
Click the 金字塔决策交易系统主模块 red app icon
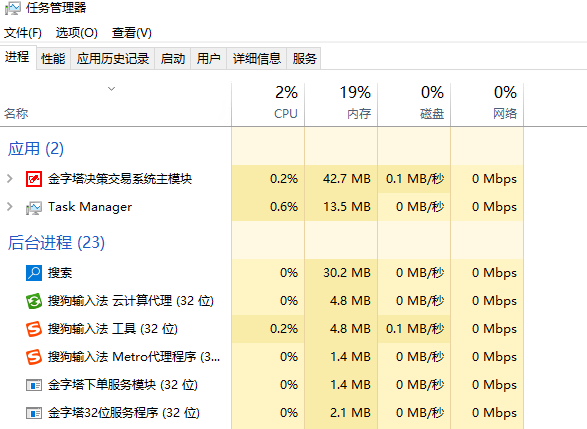coord(34,179)
